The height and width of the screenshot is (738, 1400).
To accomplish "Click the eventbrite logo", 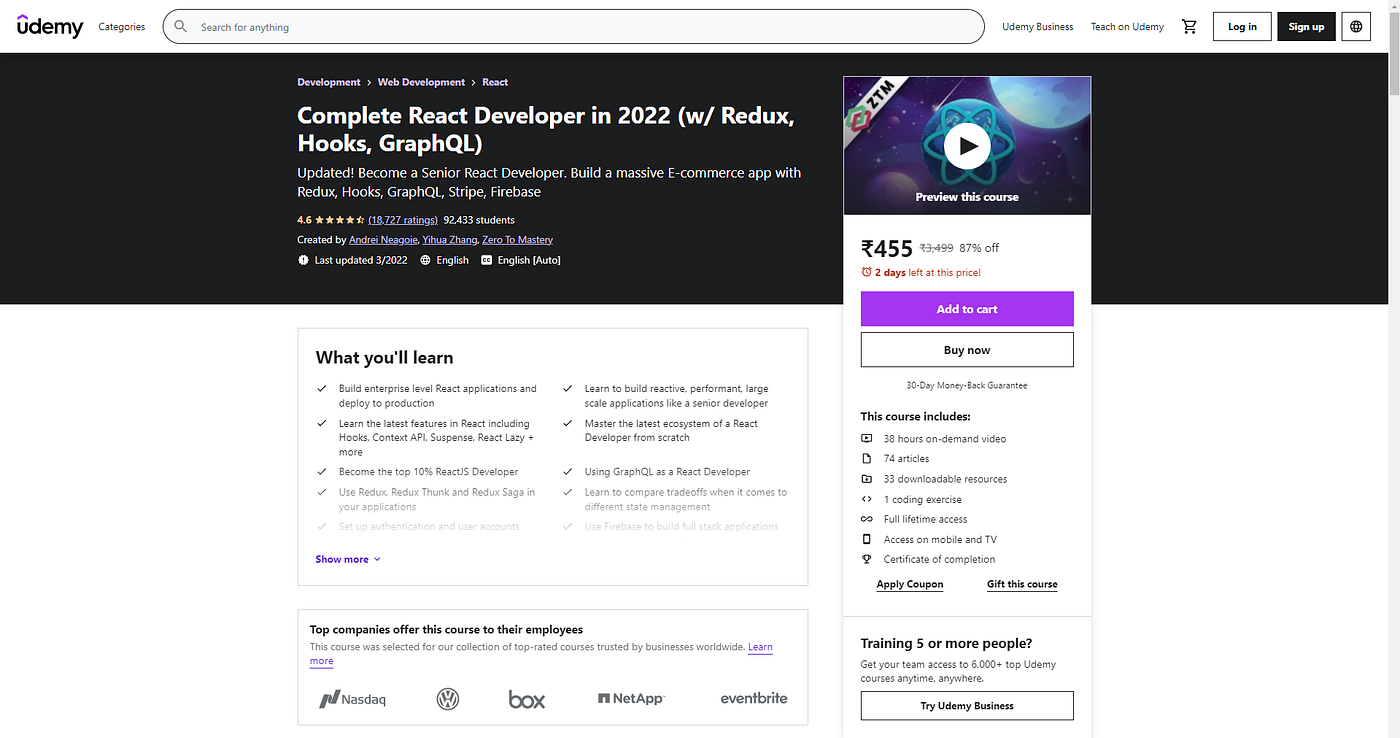I will click(x=754, y=698).
